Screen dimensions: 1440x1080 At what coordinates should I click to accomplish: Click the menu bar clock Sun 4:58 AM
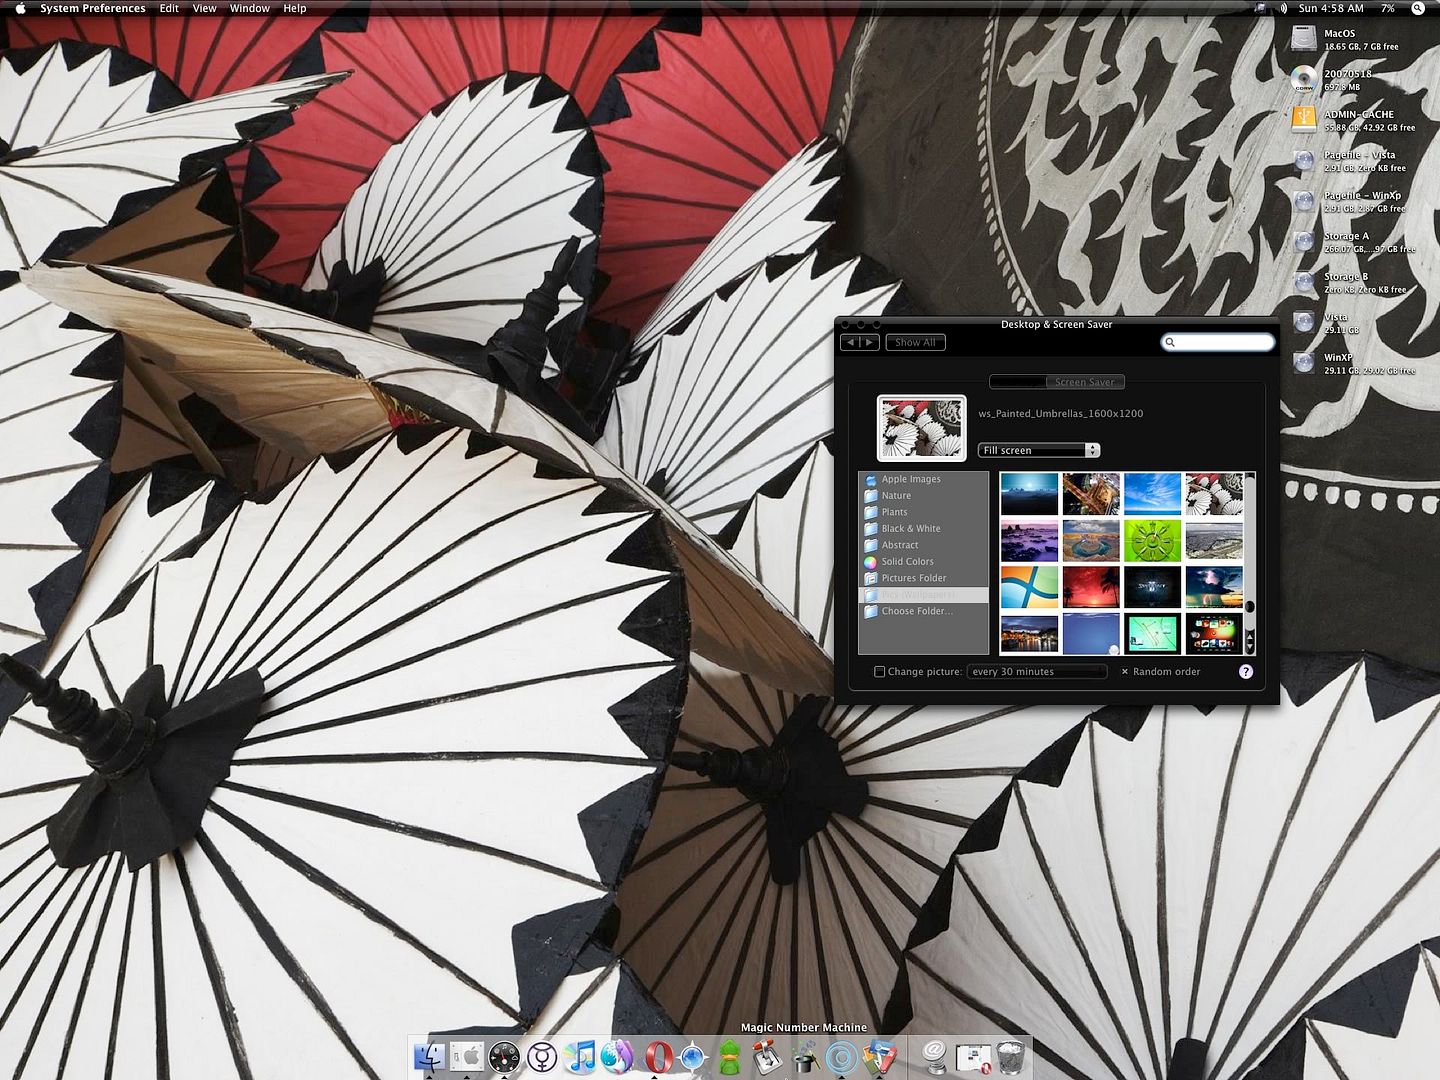[x=1331, y=8]
